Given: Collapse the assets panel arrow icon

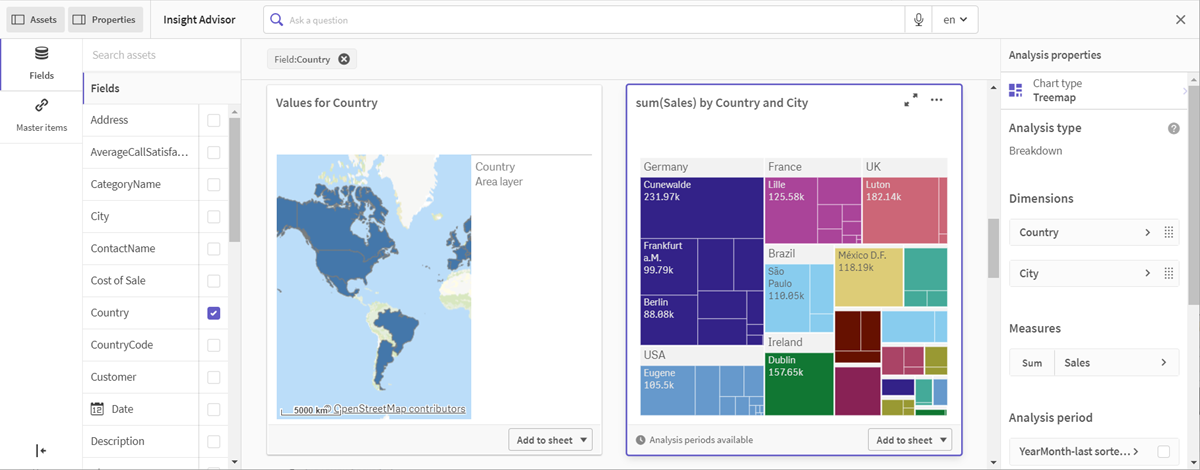Looking at the screenshot, I should [x=41, y=451].
